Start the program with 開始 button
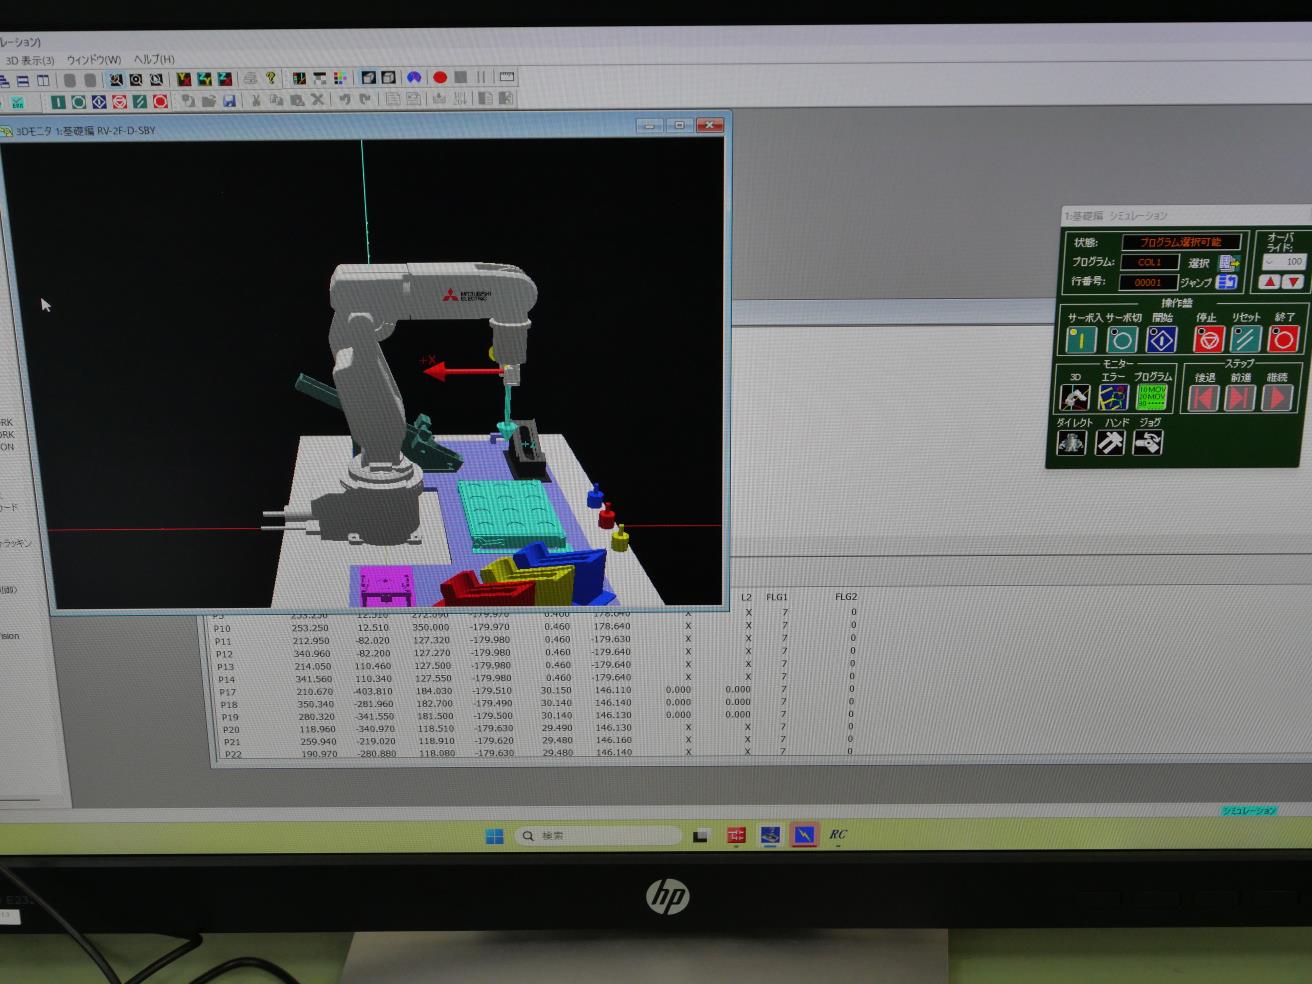This screenshot has height=984, width=1312. (x=1161, y=340)
